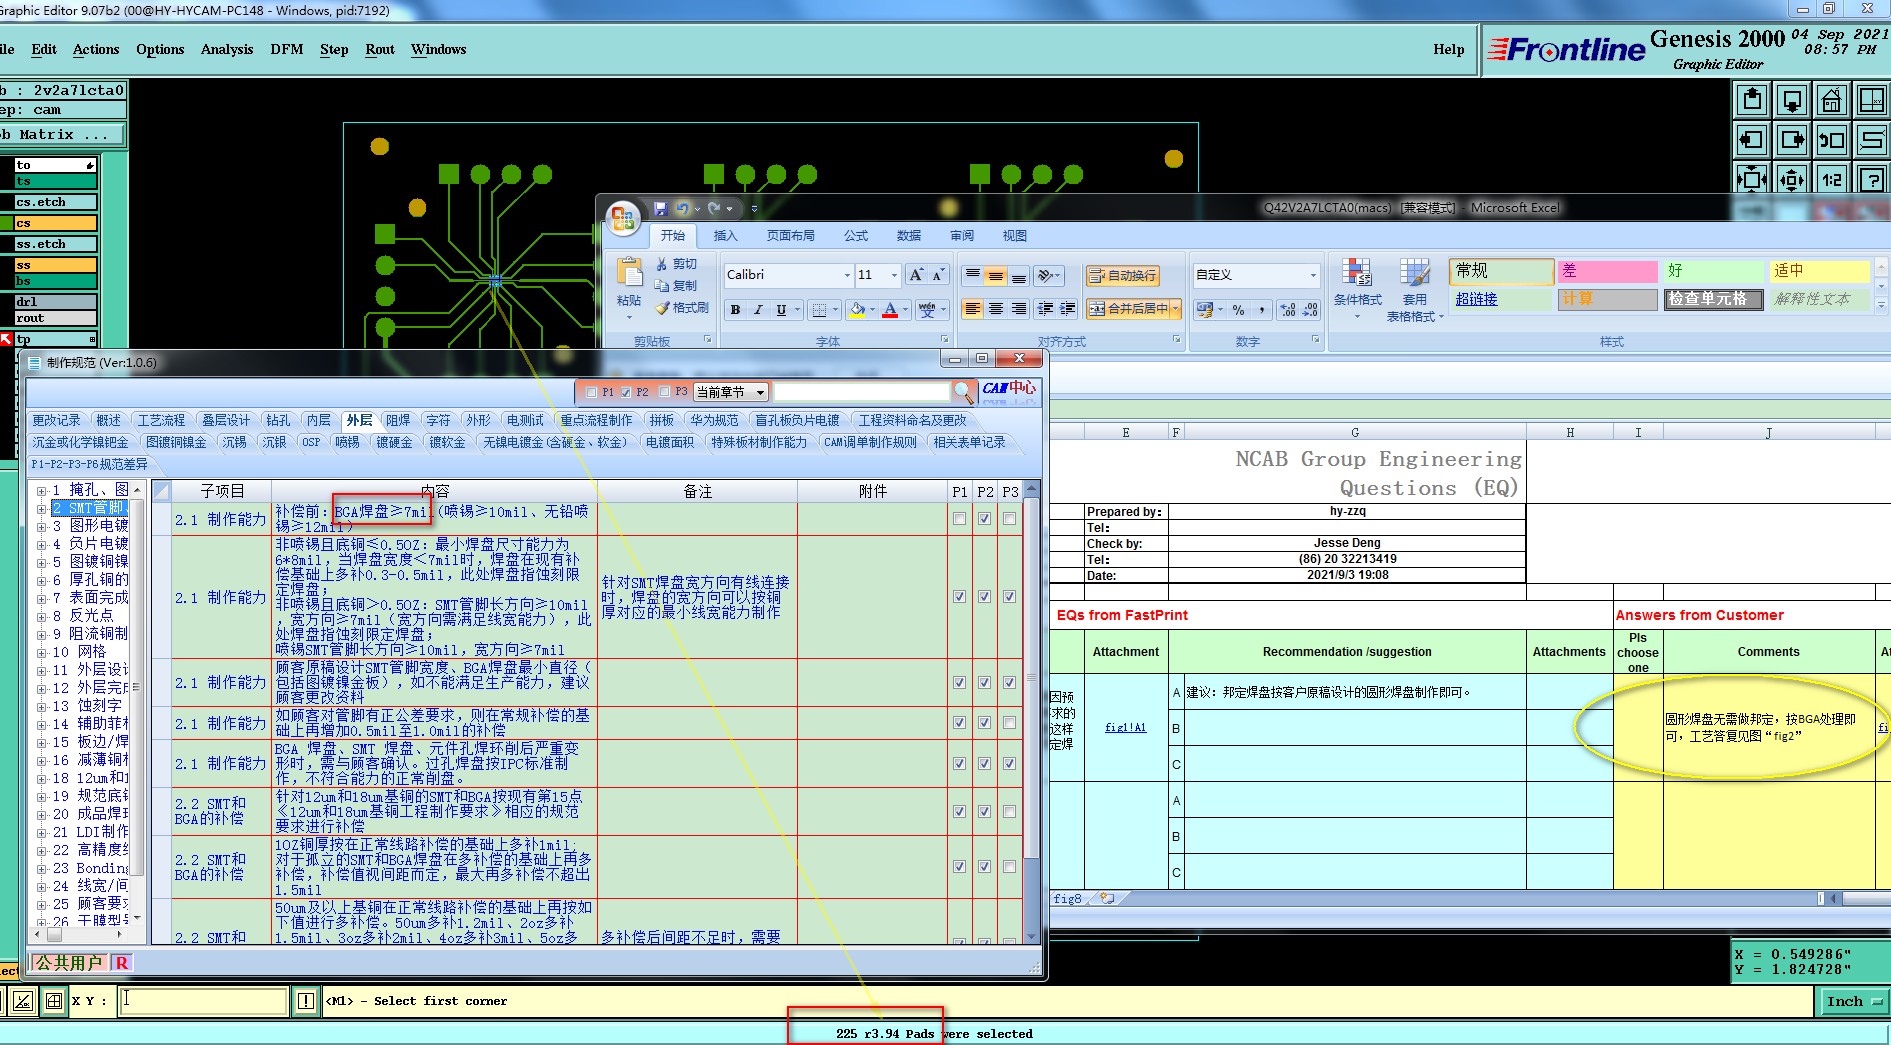Click the fill color yellow bucket swatch
1891x1045 pixels.
coord(857,310)
